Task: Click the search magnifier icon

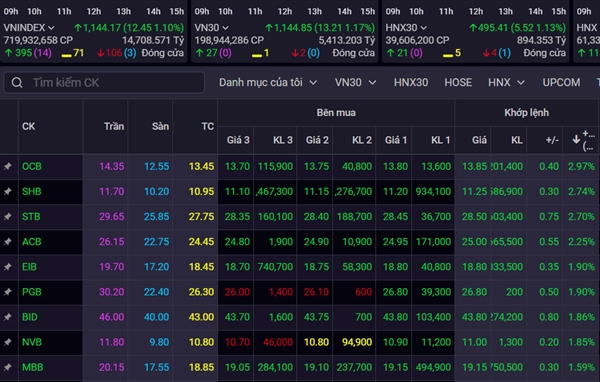Action: [17, 82]
